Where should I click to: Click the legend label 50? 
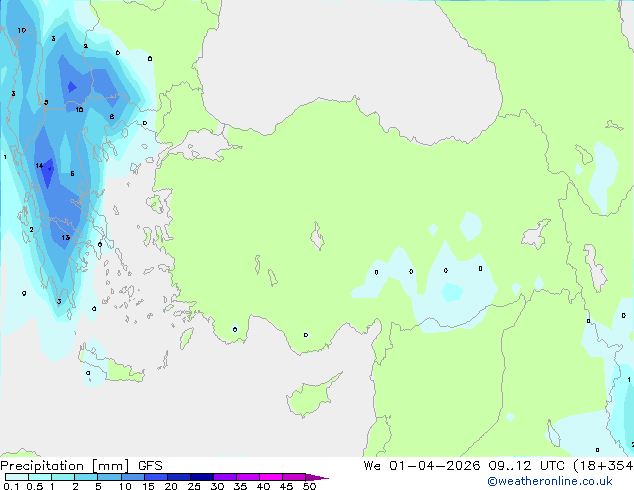pyautogui.click(x=310, y=486)
